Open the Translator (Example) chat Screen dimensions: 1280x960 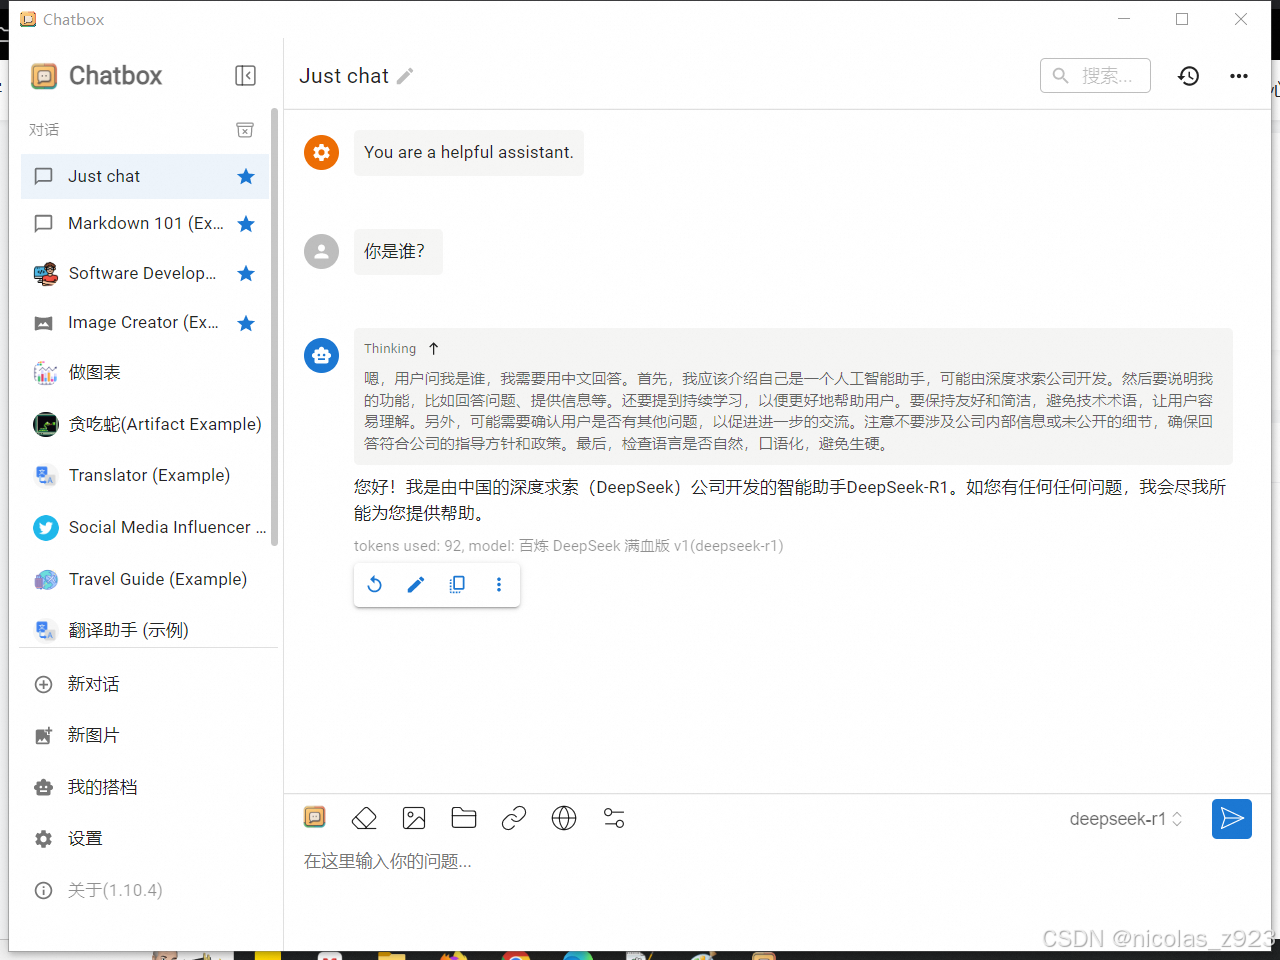146,475
